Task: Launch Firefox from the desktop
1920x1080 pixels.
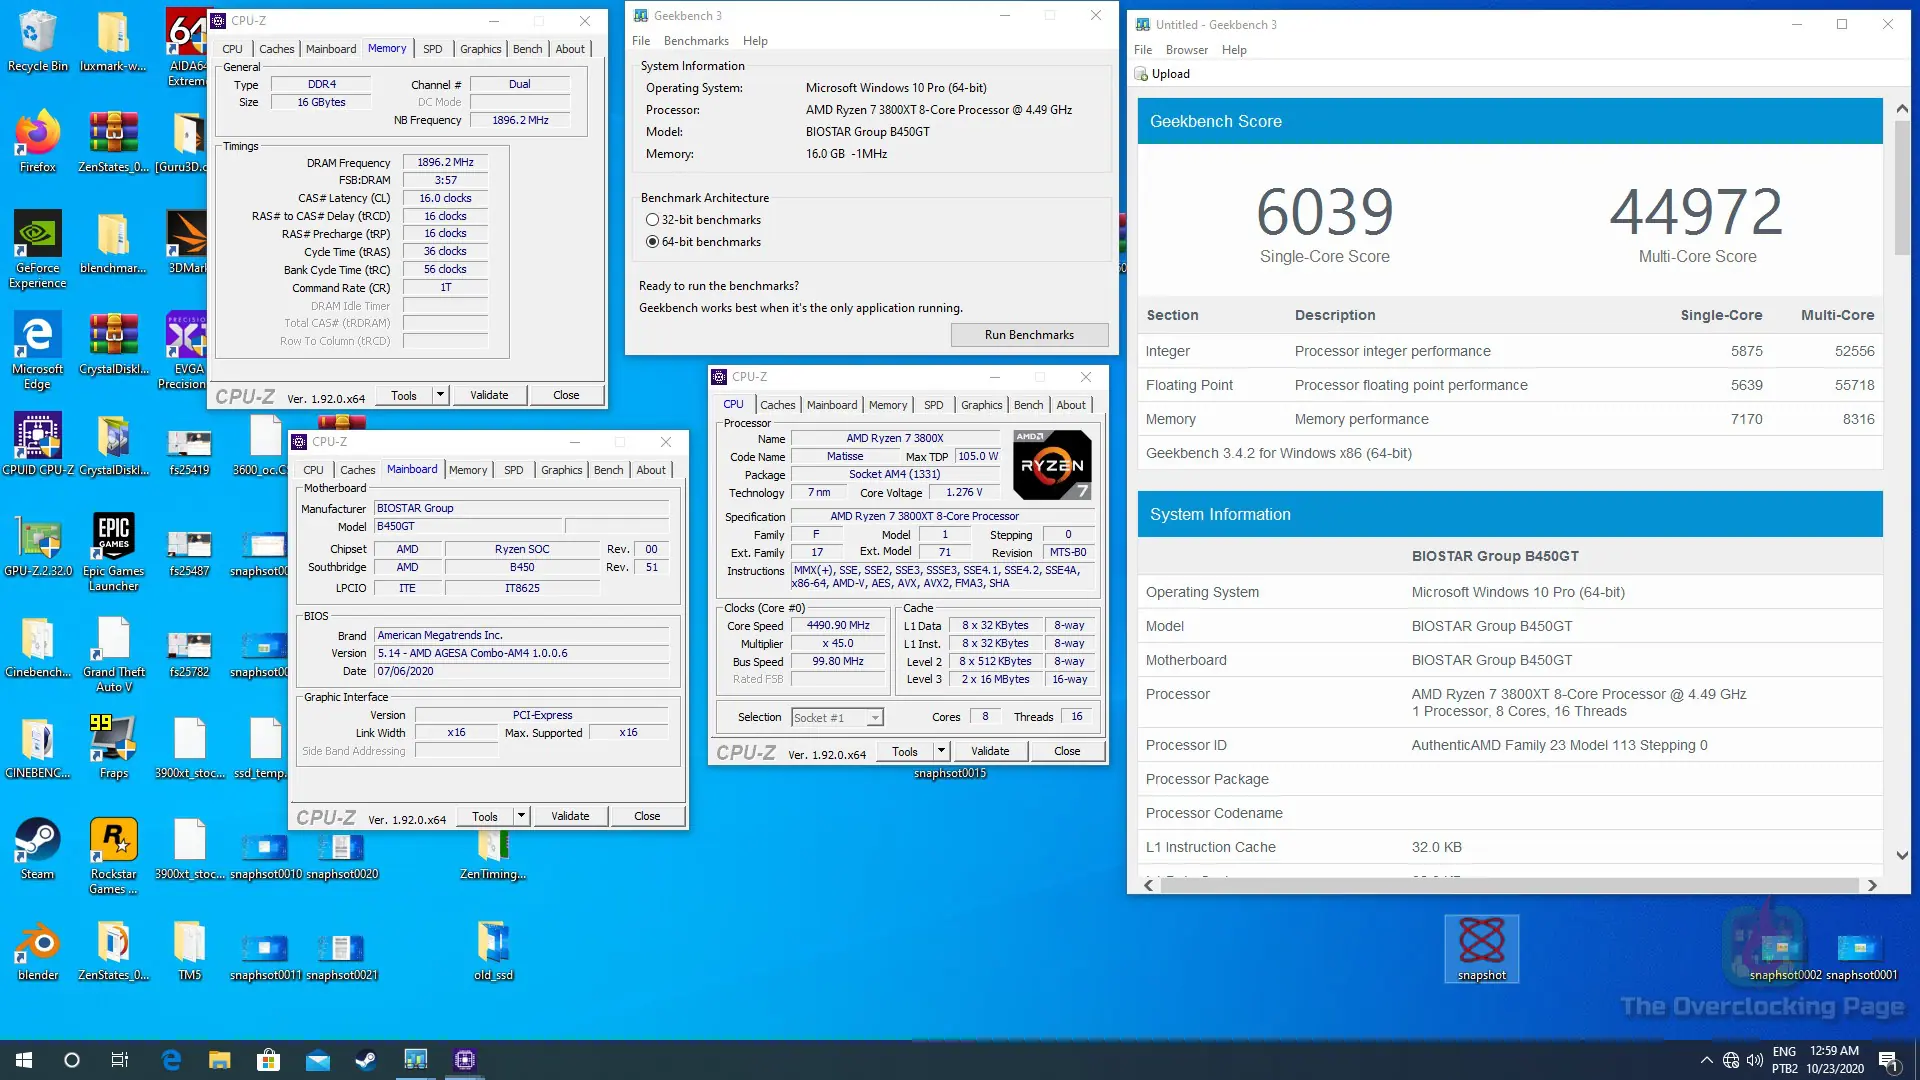Action: 37,142
